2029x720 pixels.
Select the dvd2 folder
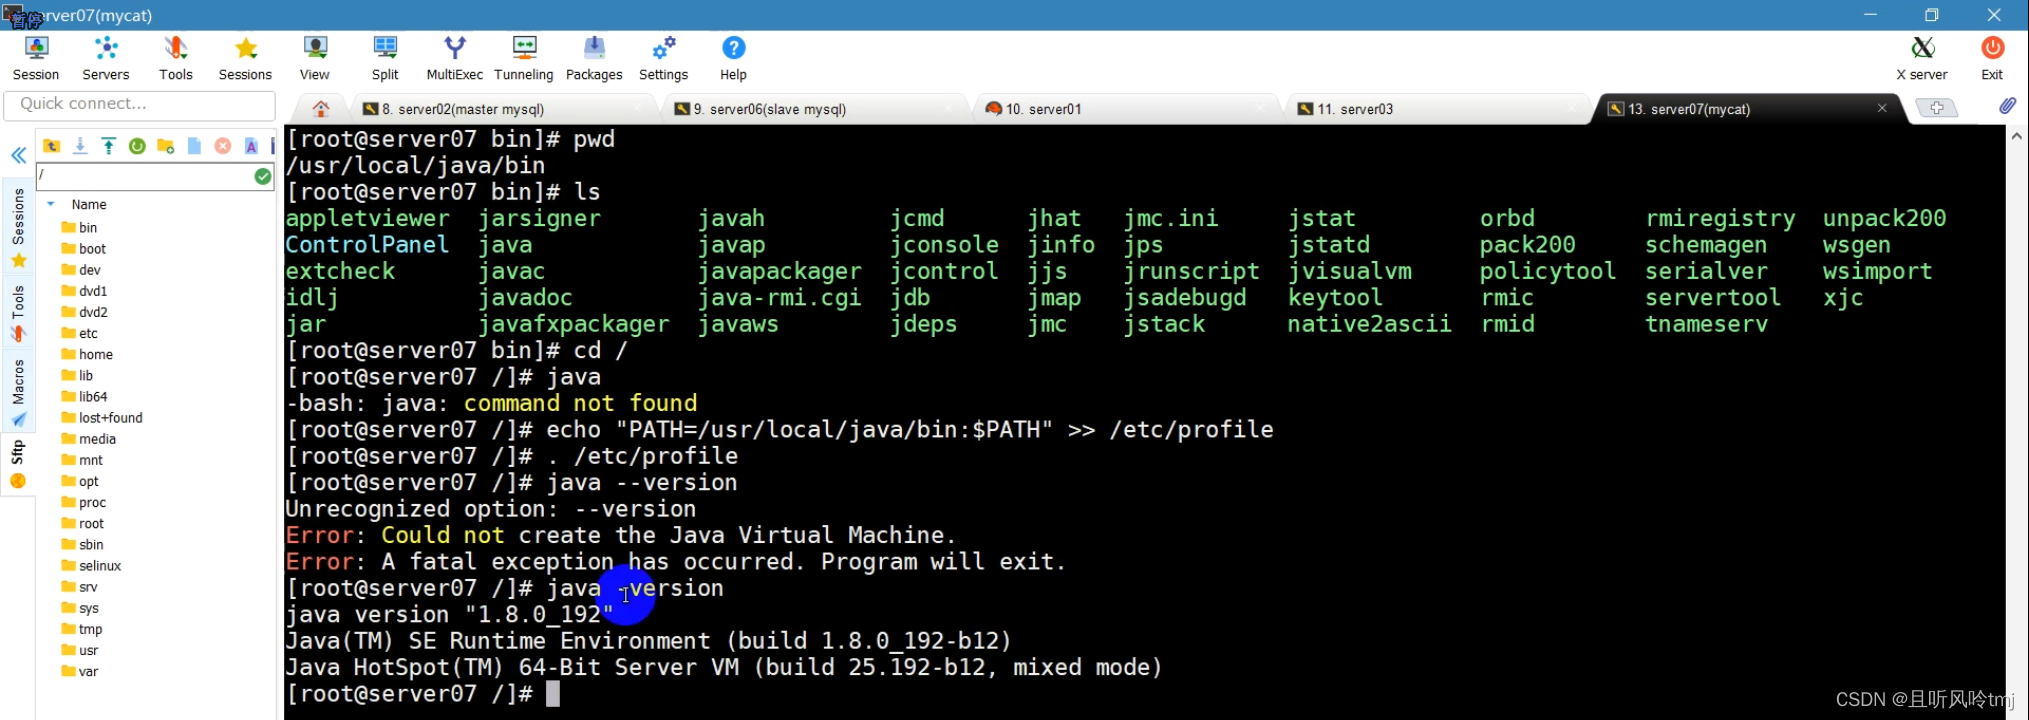[85, 312]
